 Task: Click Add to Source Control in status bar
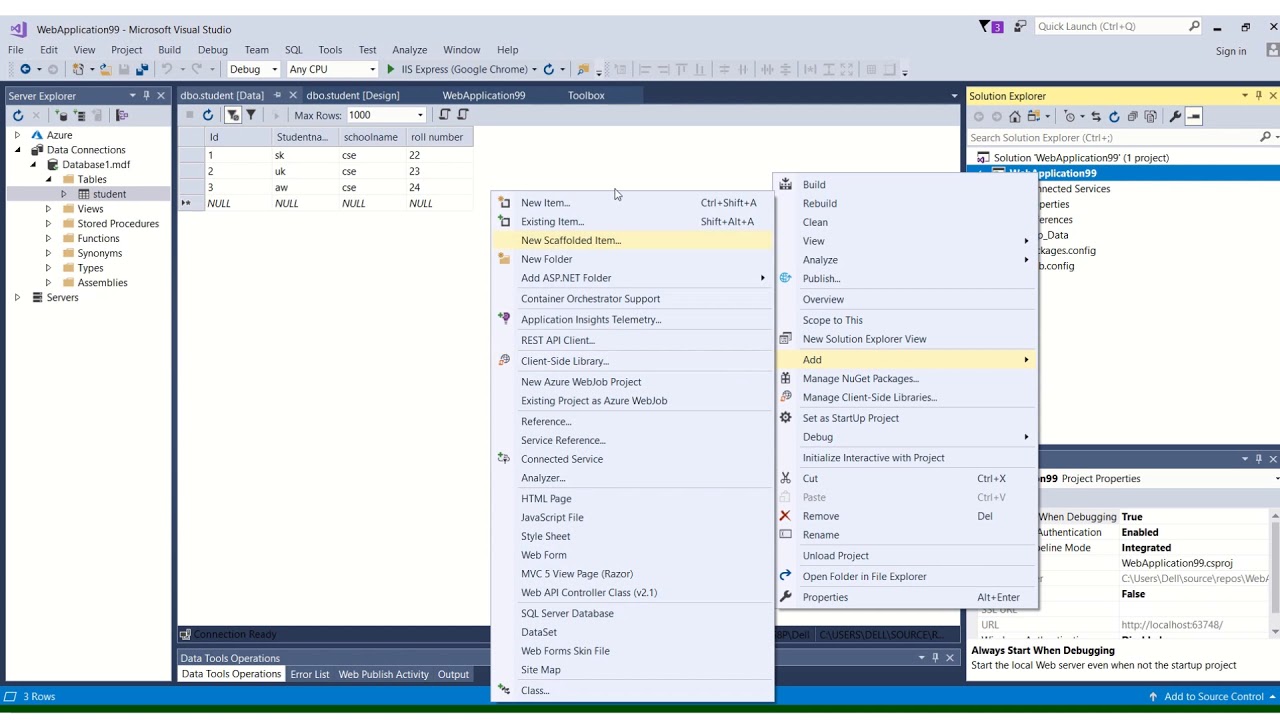coord(1213,696)
